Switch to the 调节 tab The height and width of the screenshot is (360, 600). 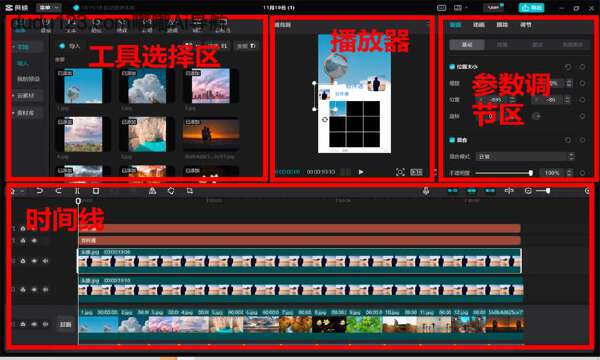pos(526,25)
